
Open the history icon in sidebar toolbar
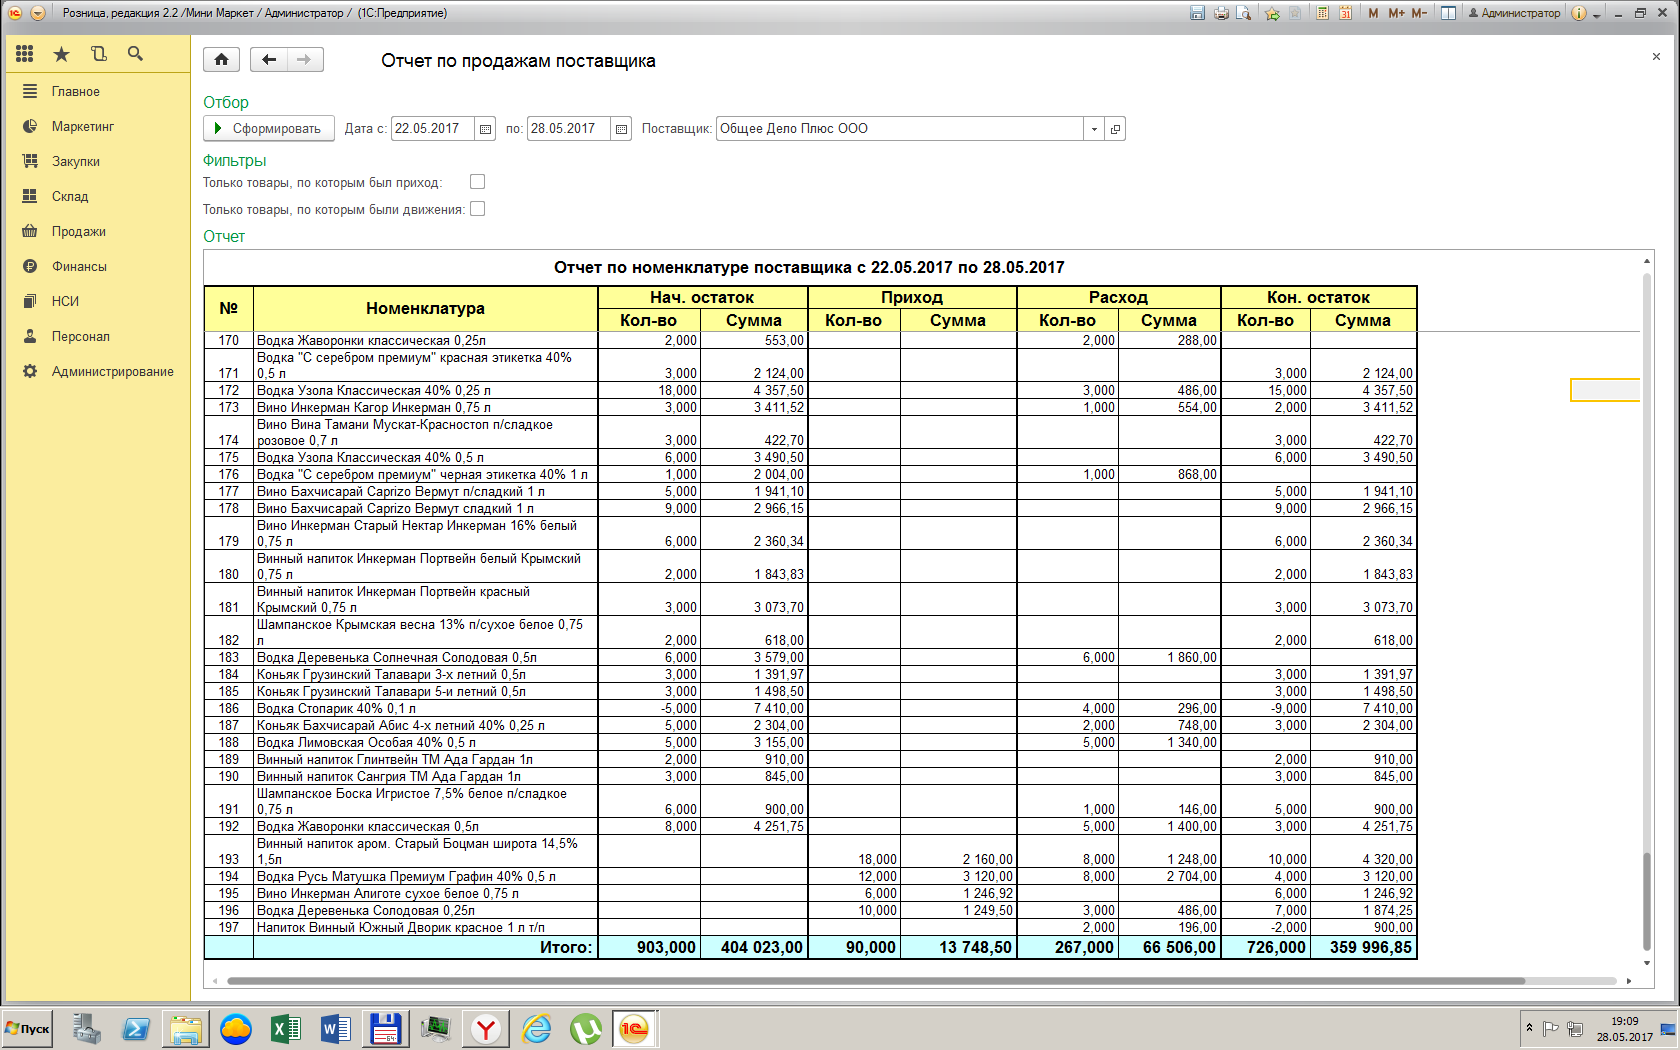pos(98,54)
